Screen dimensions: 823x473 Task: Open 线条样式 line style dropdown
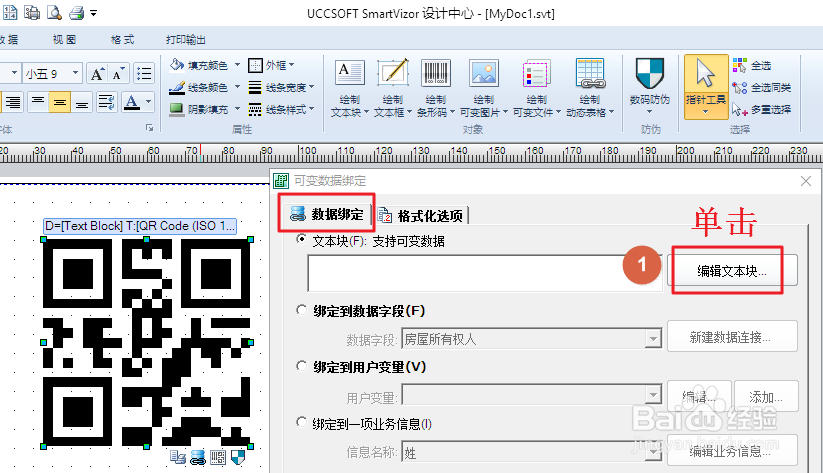point(281,109)
